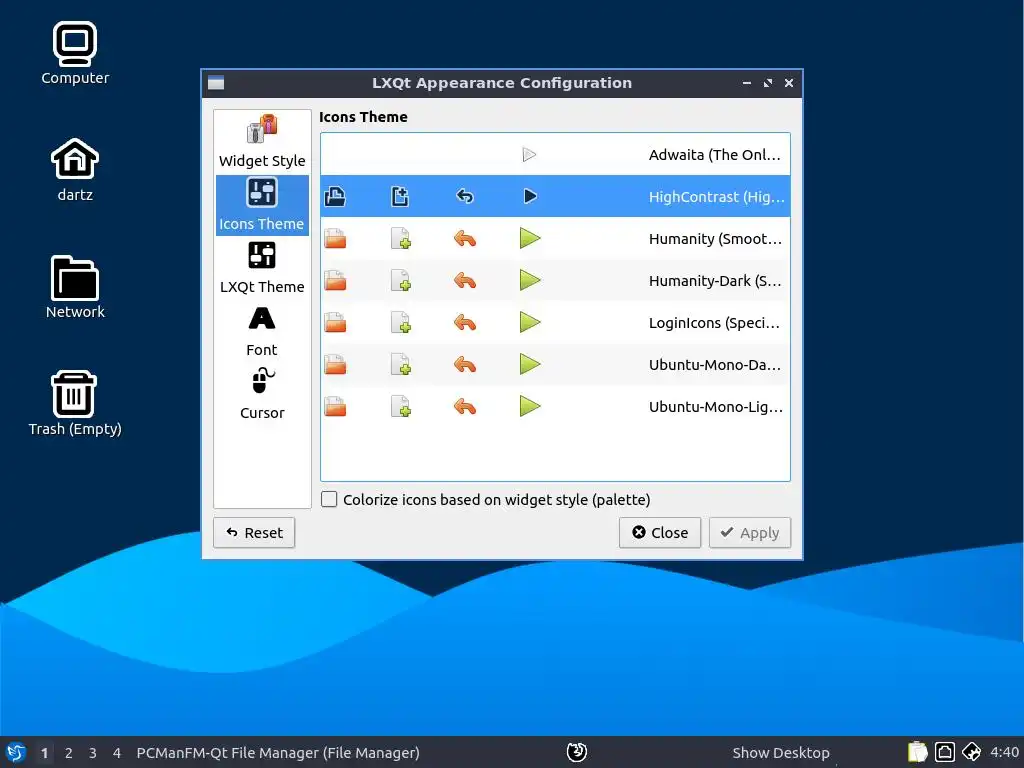Open the window menu icon in title bar
This screenshot has width=1024, height=768.
pos(216,83)
